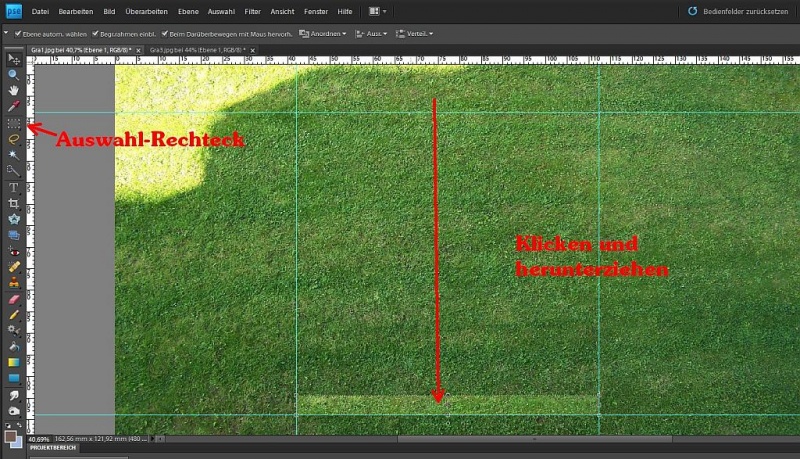
Task: Select the Gradient tool
Action: tap(14, 363)
